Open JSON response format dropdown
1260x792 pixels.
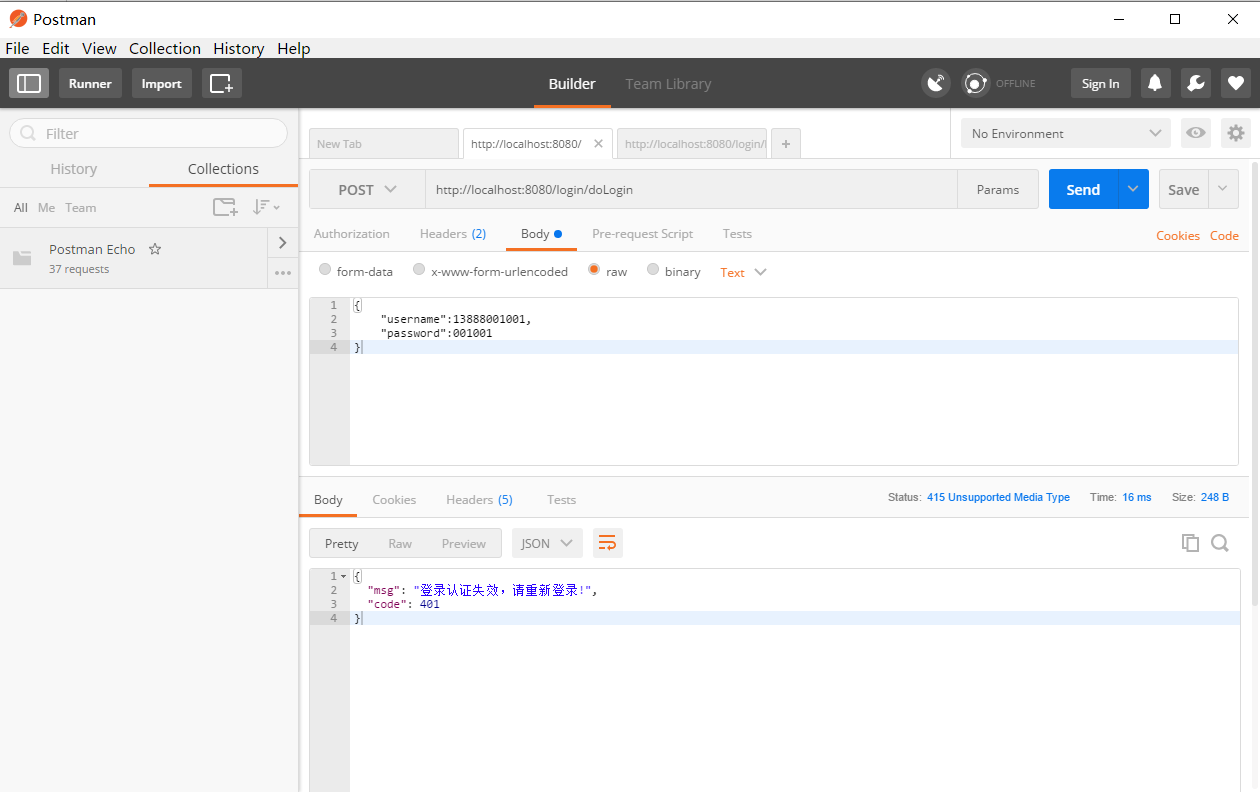tap(547, 543)
